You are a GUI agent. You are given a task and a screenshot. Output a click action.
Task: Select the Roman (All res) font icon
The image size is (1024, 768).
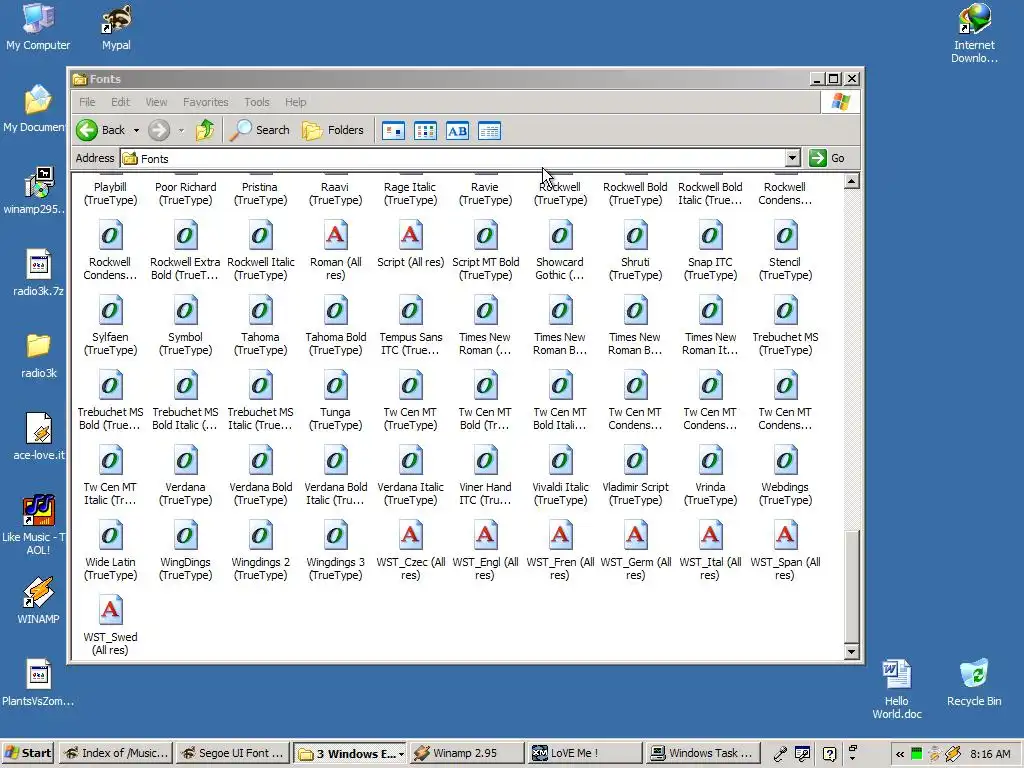336,236
